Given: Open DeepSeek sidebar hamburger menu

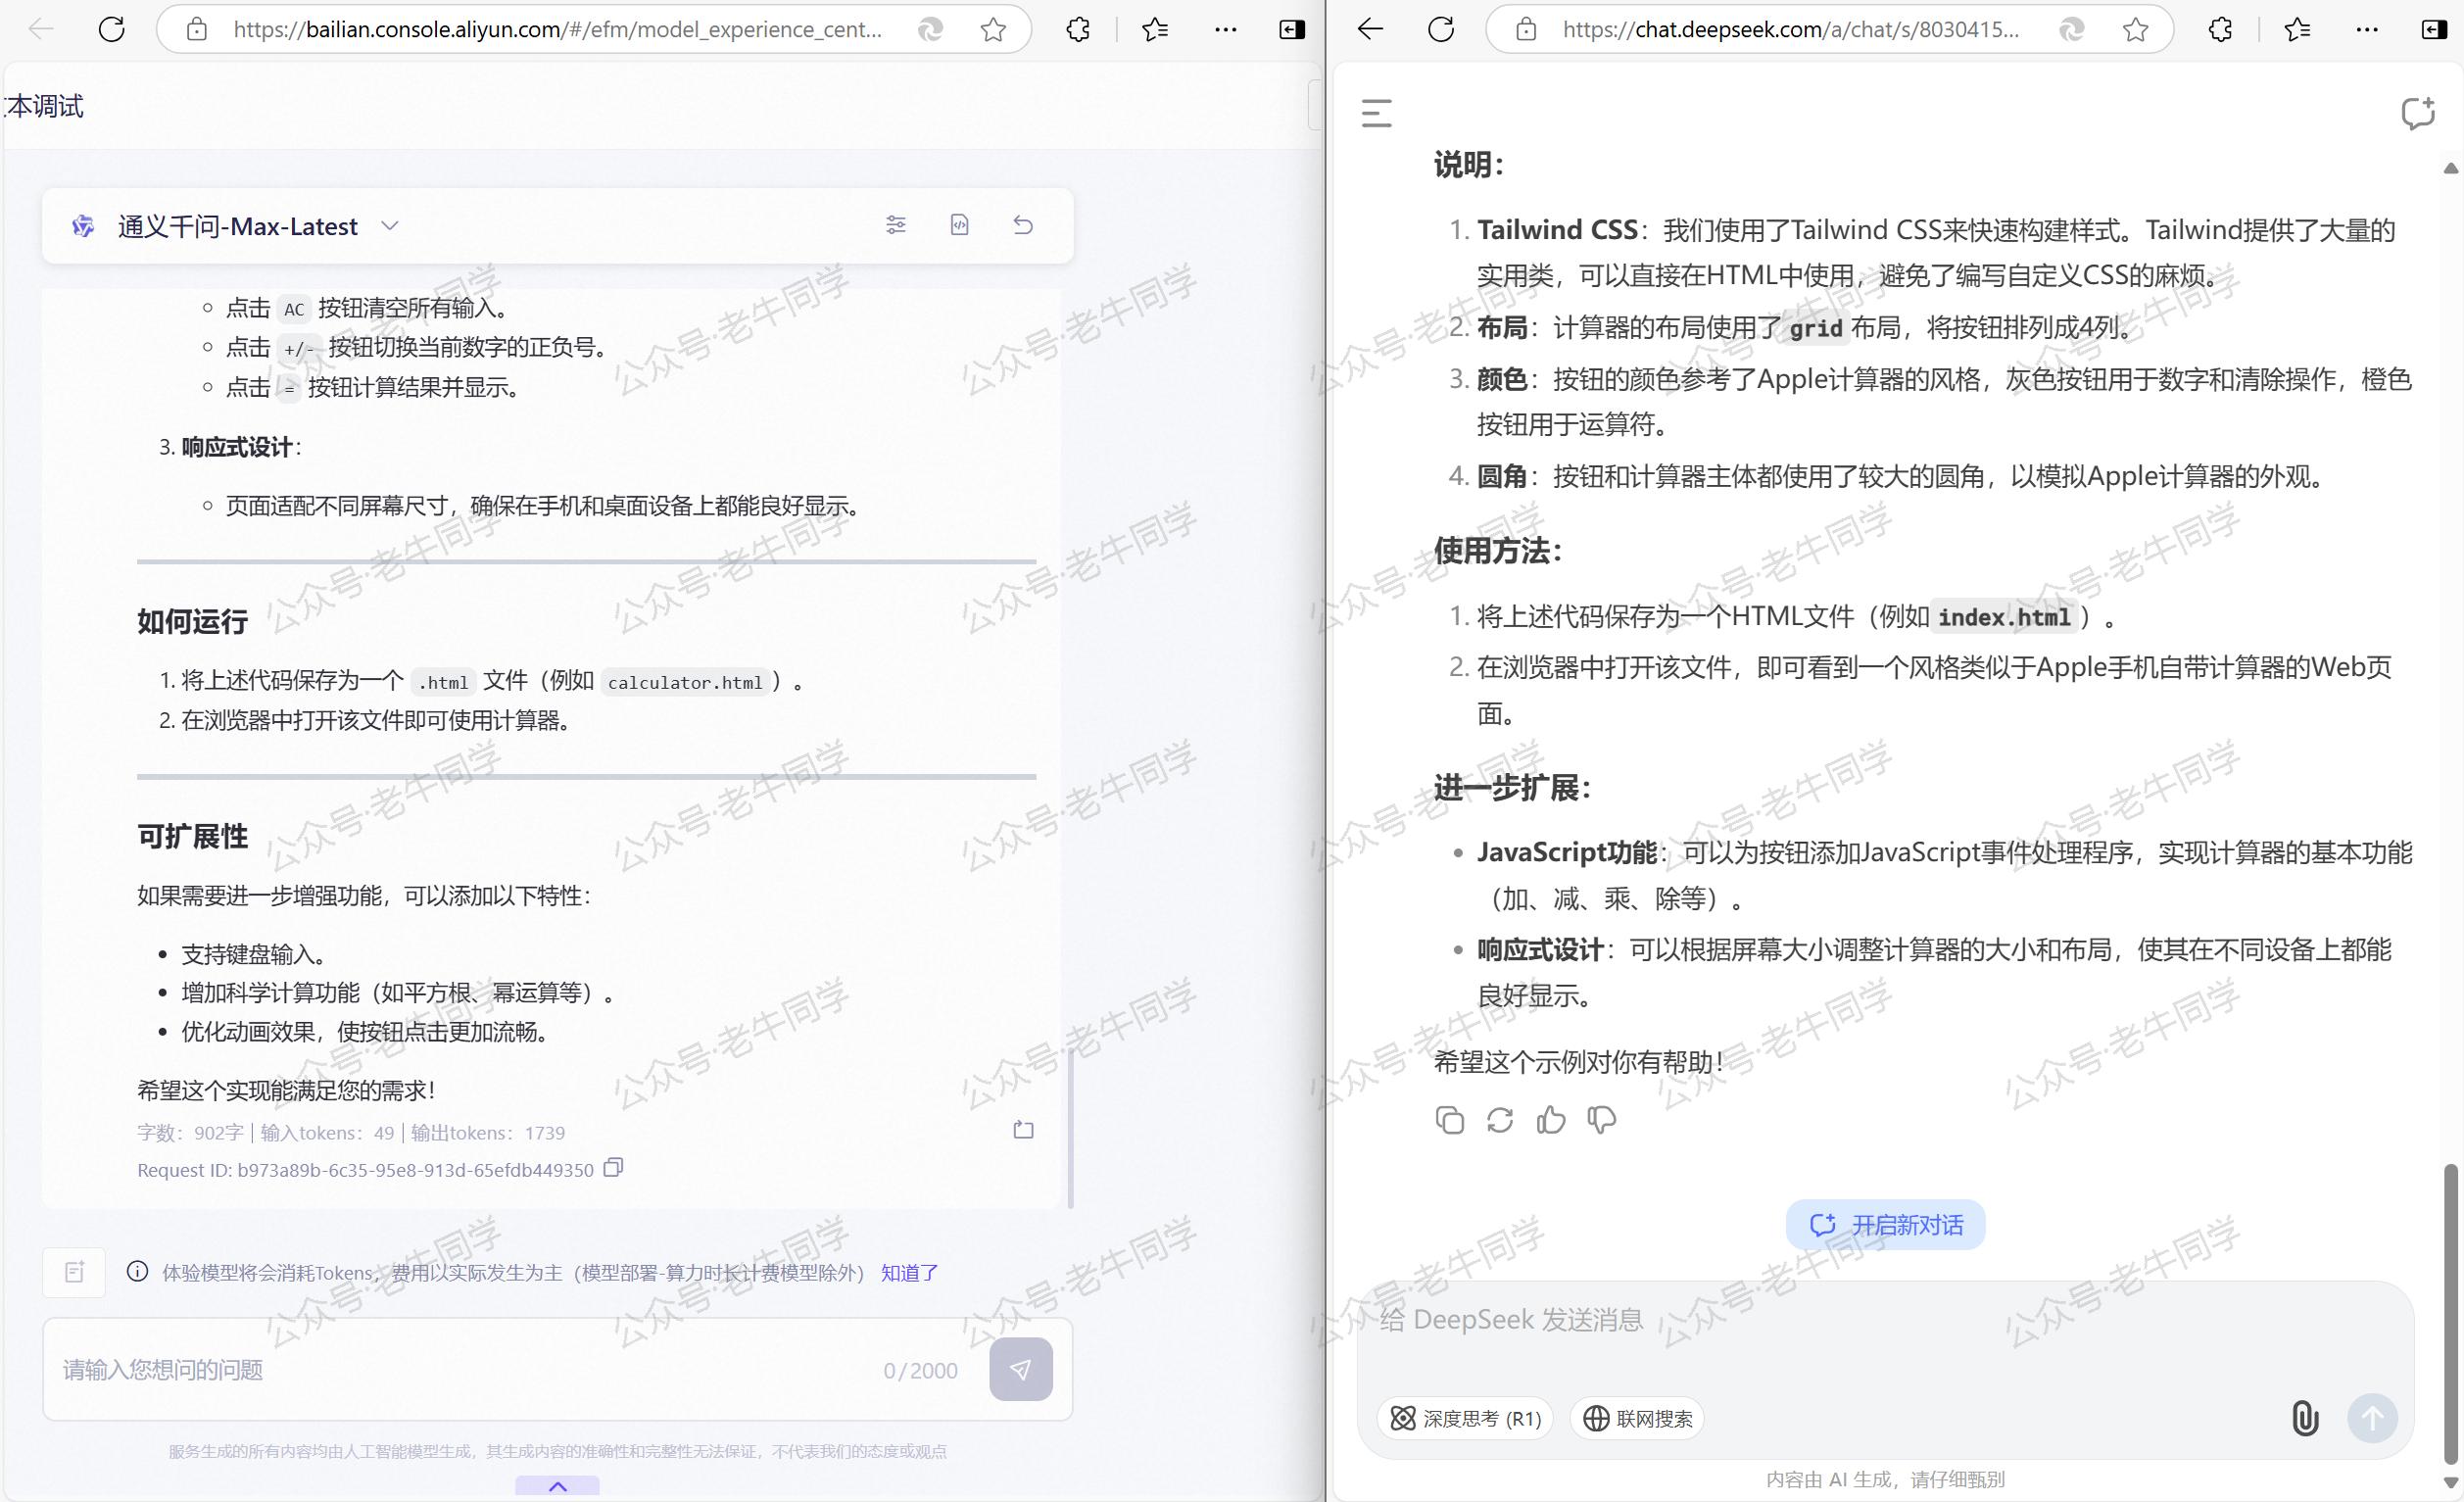Looking at the screenshot, I should [1377, 113].
